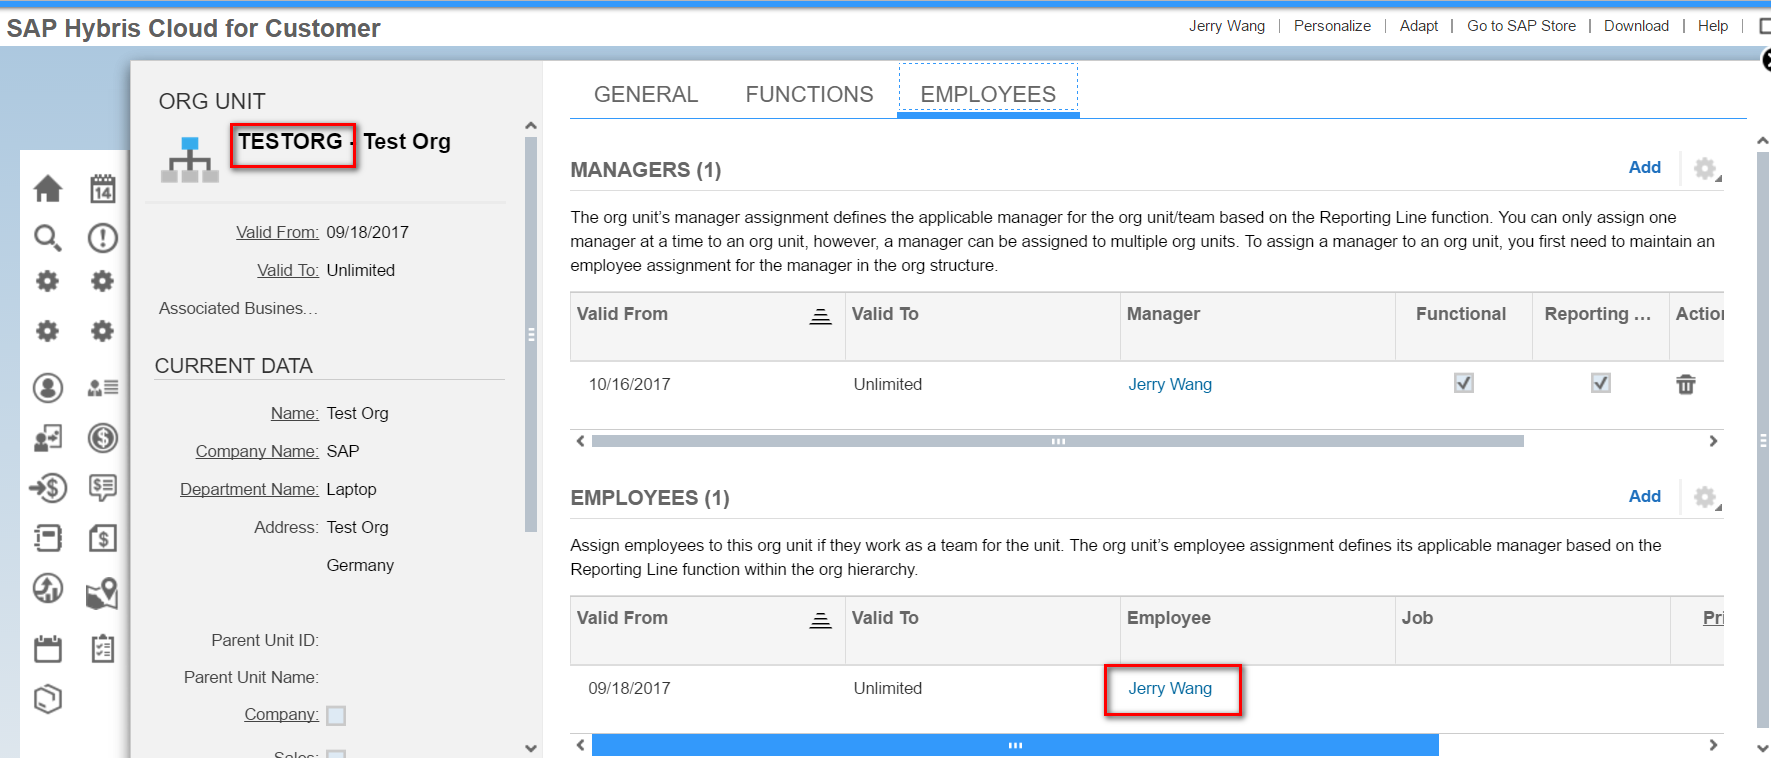Click the Job column header in the Employees table
1771x758 pixels.
click(x=1533, y=630)
